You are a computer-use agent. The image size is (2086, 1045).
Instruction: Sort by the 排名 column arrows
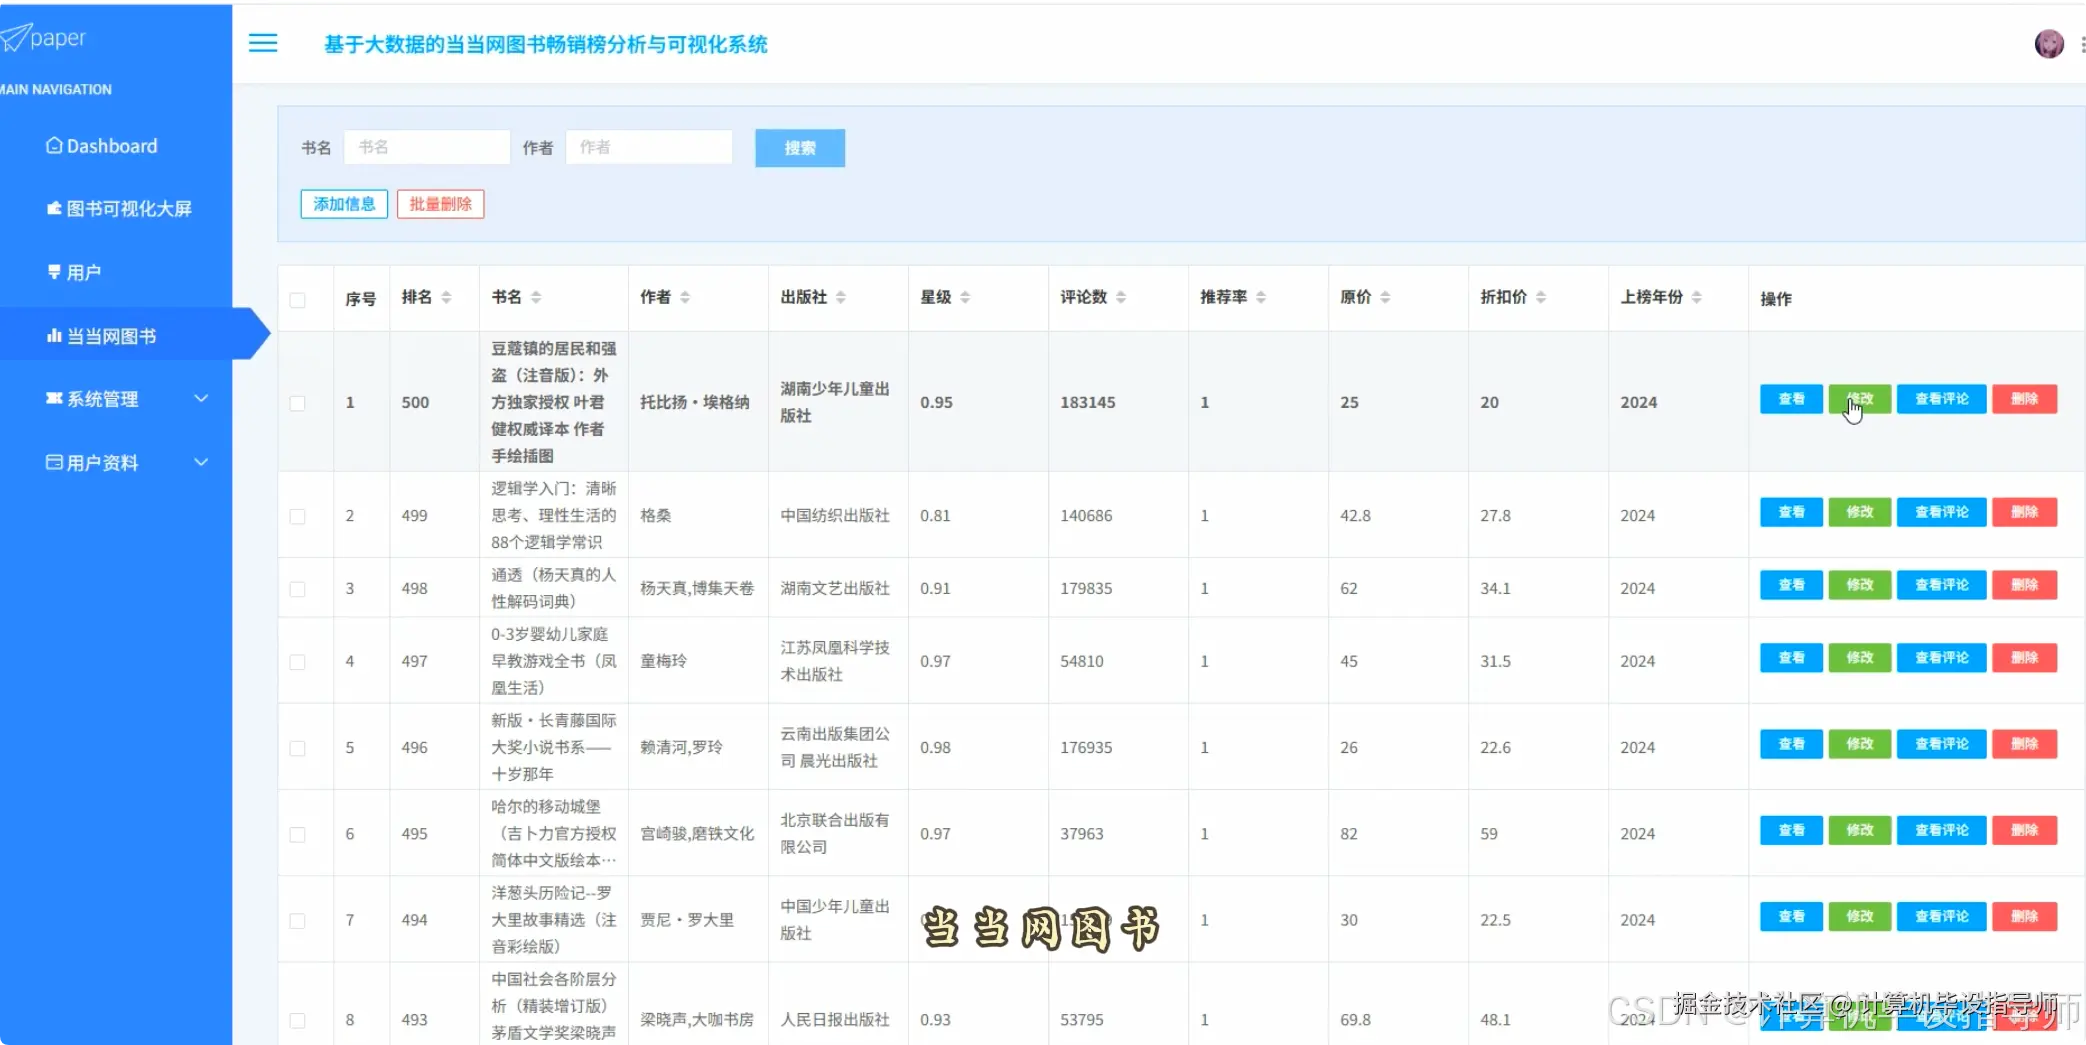[446, 297]
